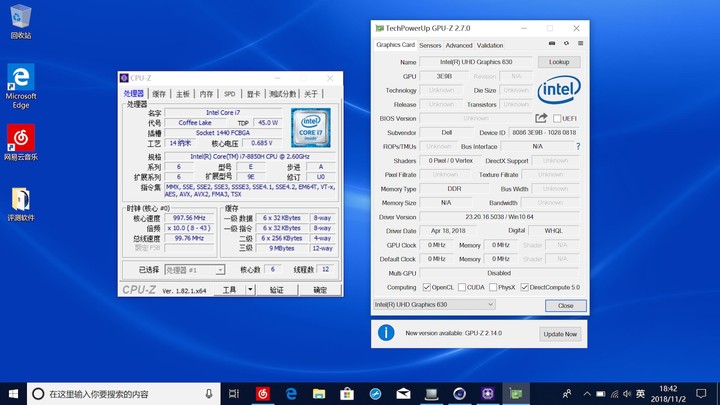The width and height of the screenshot is (720, 405).
Task: Click the Bus Interface question mark icon
Action: click(x=577, y=146)
